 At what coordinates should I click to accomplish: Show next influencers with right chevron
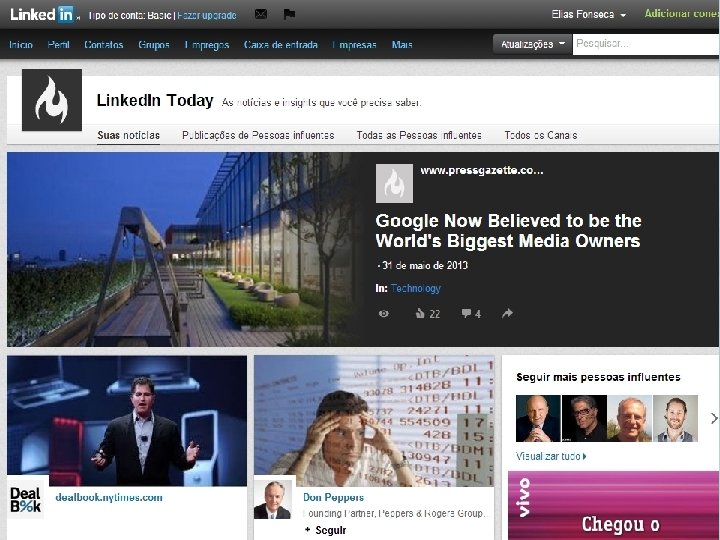[x=714, y=418]
